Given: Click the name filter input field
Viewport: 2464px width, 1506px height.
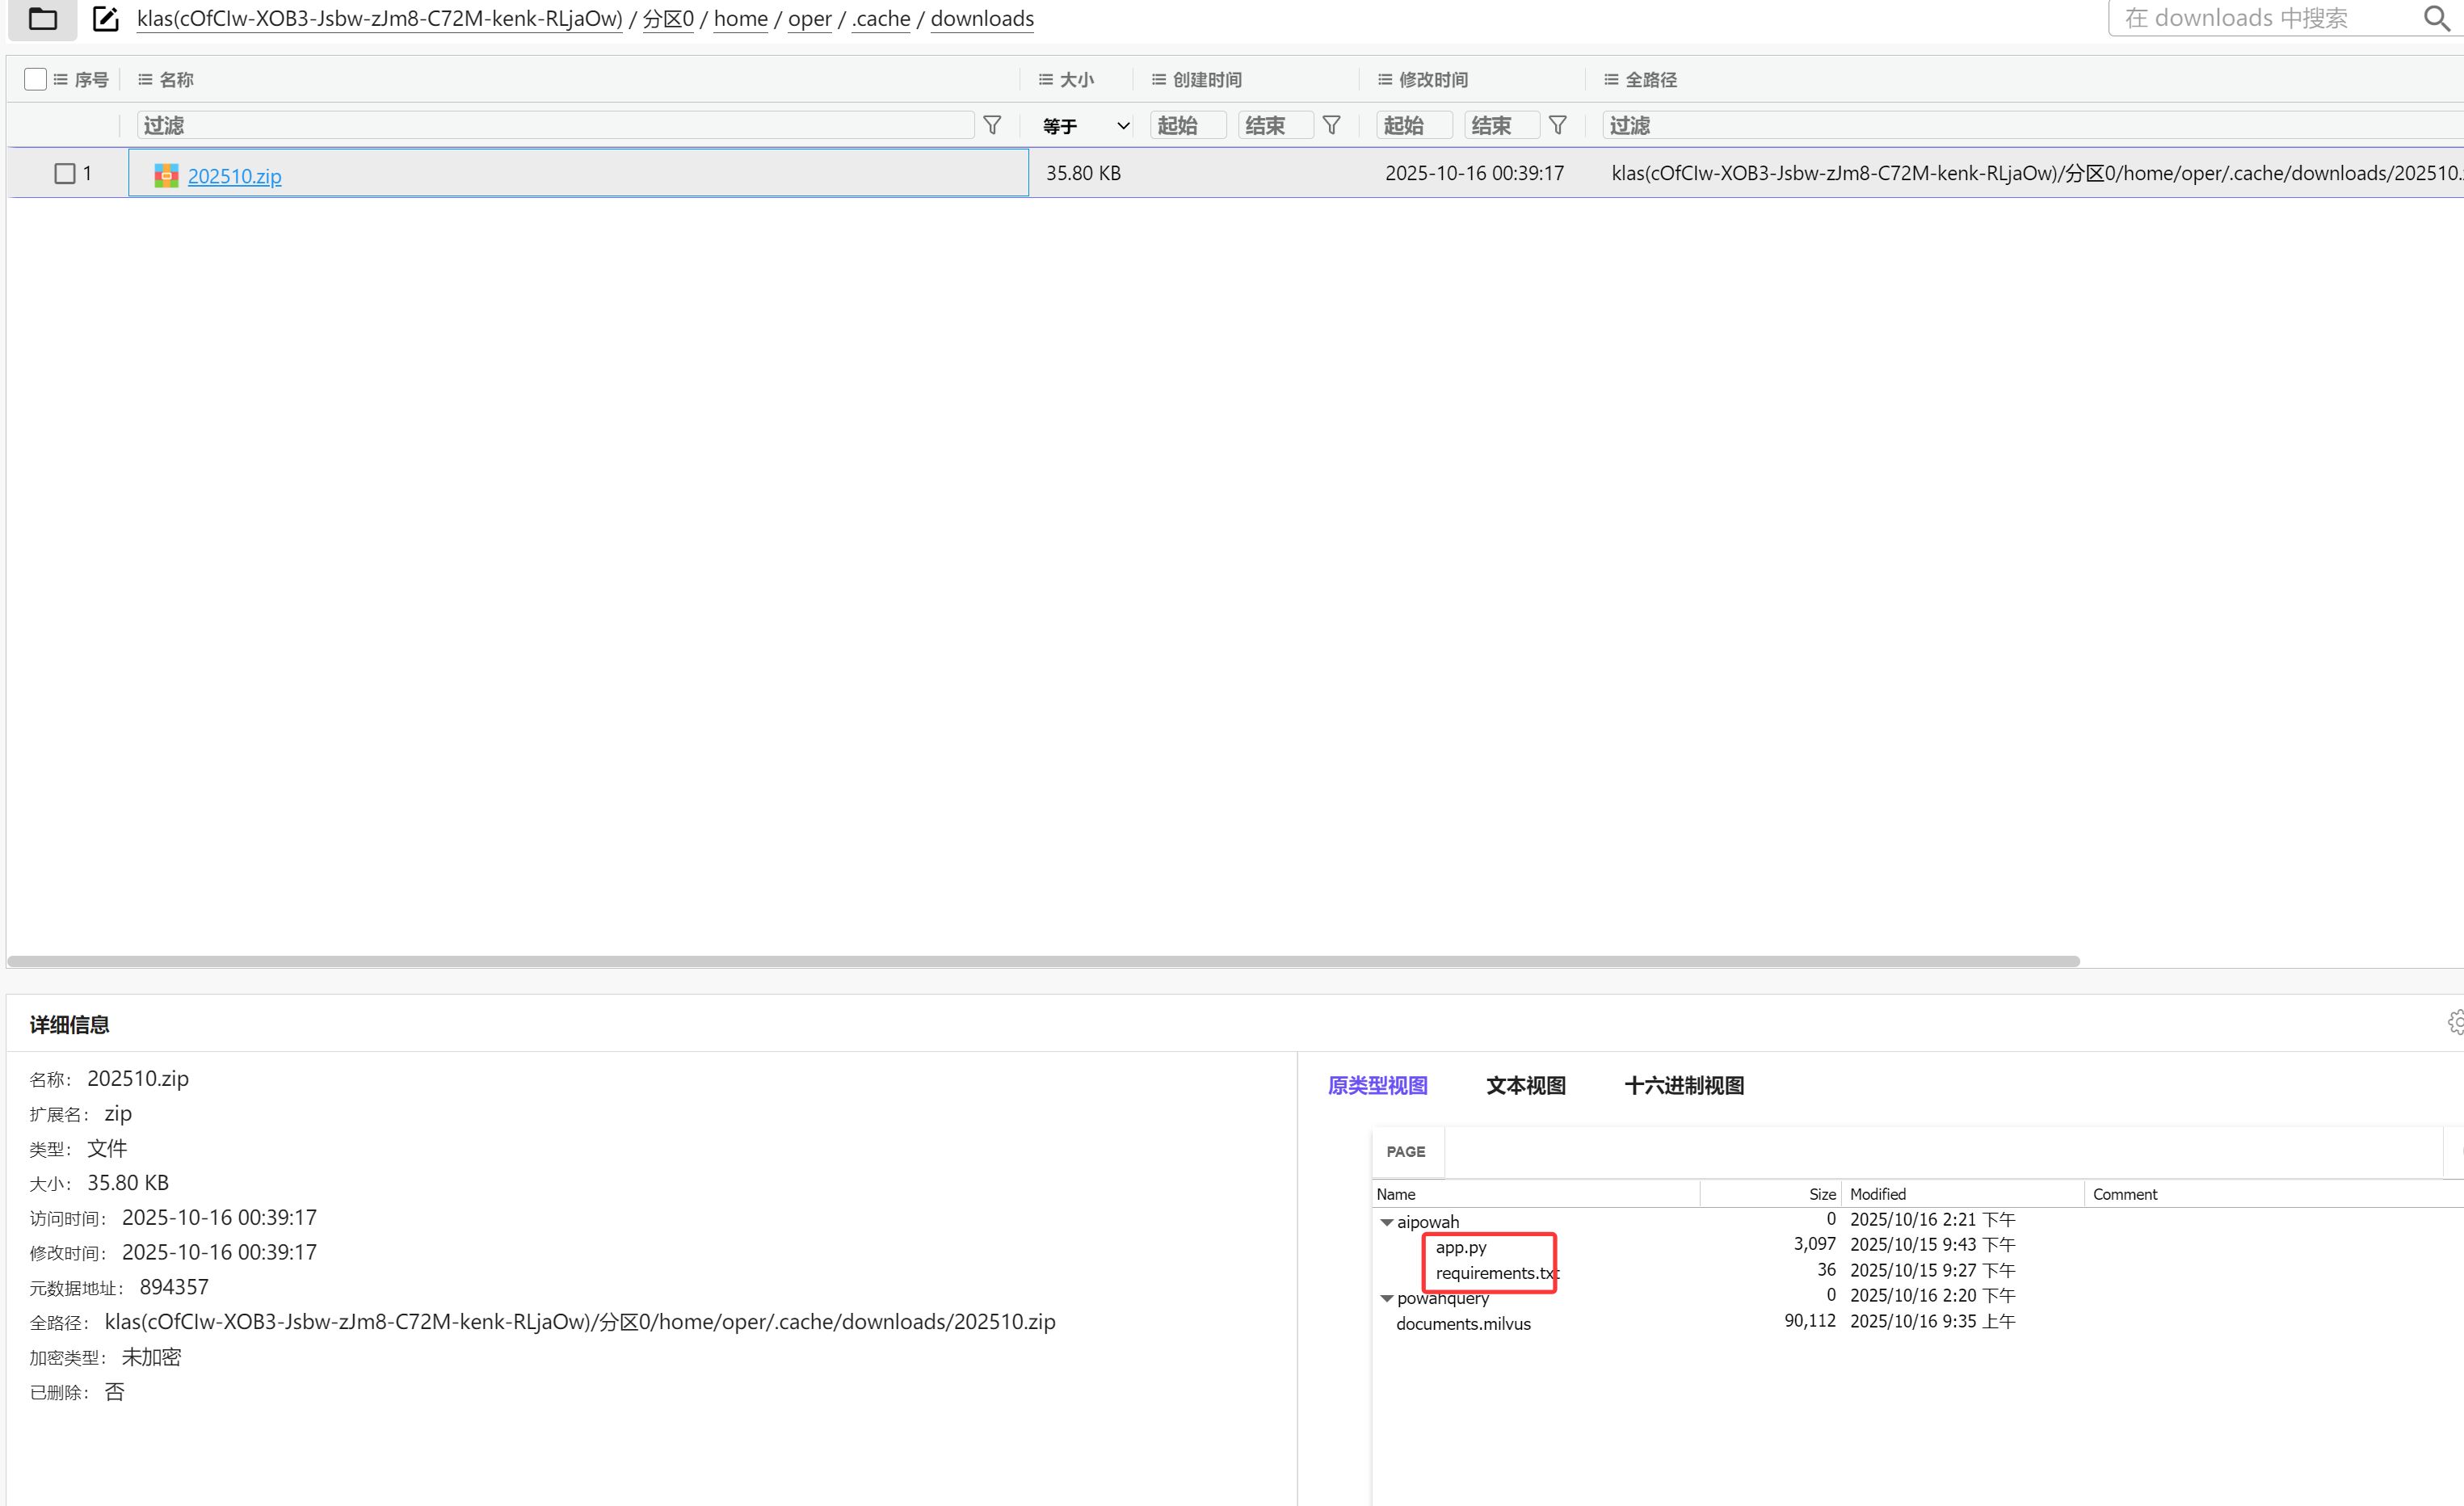Looking at the screenshot, I should pyautogui.click(x=554, y=125).
